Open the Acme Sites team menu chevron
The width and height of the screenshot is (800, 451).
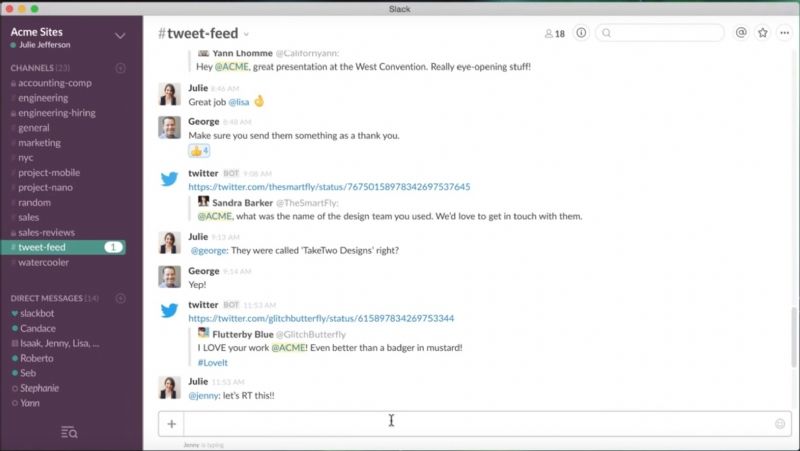(x=120, y=36)
